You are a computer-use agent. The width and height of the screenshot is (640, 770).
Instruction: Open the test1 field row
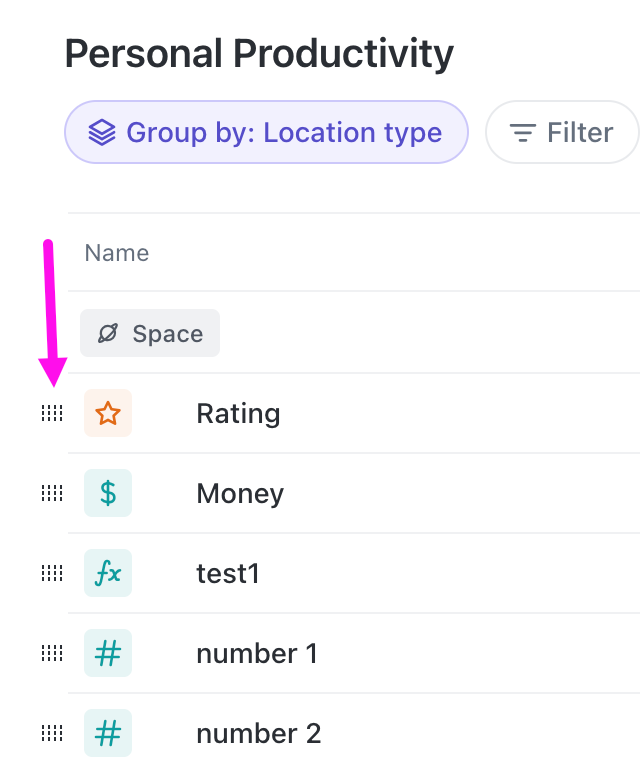coord(228,573)
